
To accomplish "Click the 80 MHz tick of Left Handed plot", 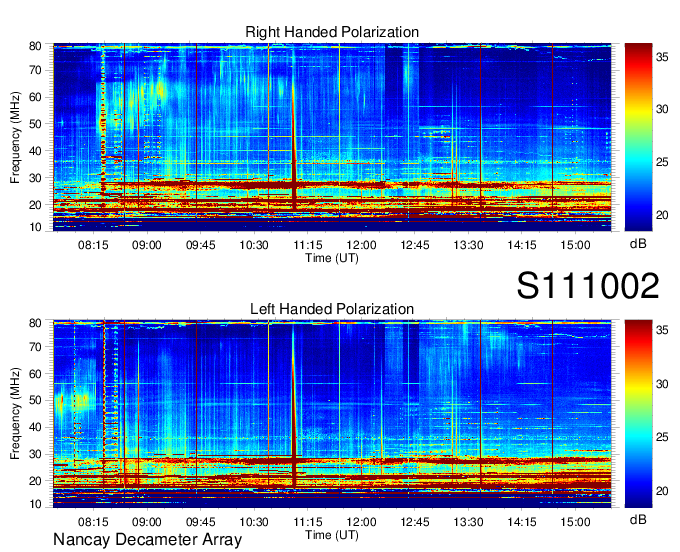I will coord(35,323).
